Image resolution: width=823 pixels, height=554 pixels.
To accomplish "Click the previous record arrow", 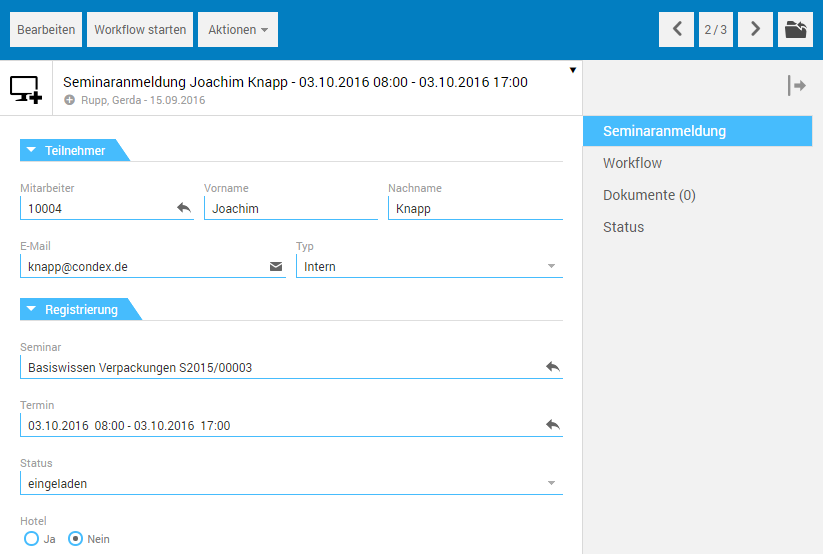I will 677,30.
